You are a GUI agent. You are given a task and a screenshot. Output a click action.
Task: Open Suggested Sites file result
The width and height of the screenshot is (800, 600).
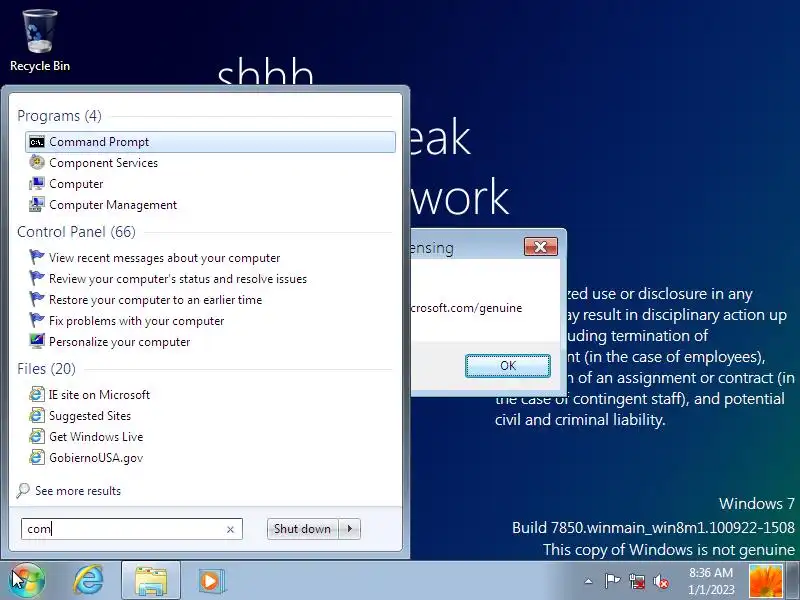pyautogui.click(x=90, y=415)
